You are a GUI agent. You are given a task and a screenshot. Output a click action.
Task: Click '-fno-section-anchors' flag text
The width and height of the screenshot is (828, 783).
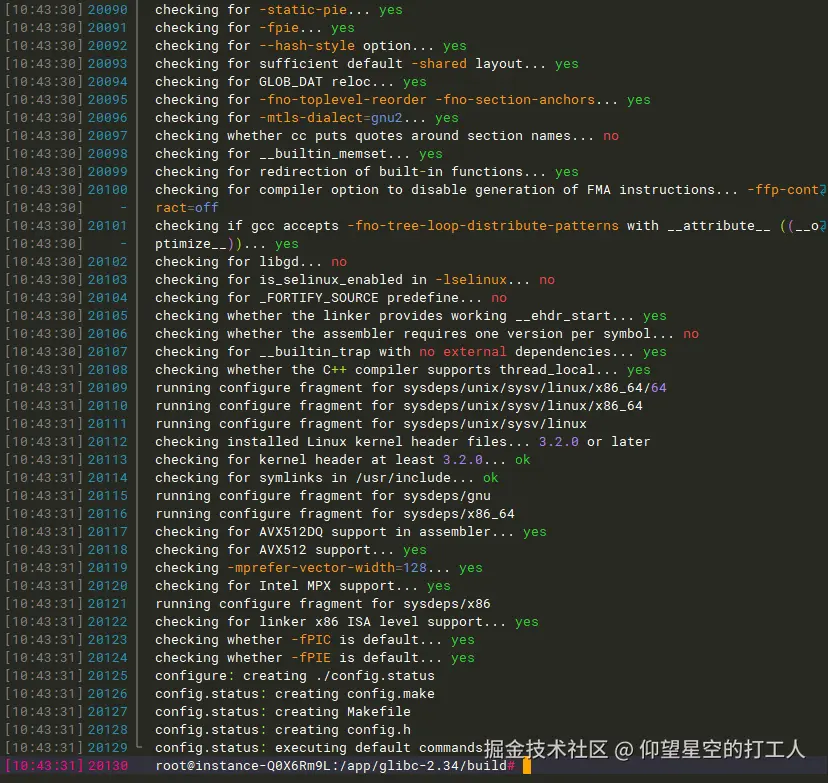tap(515, 100)
